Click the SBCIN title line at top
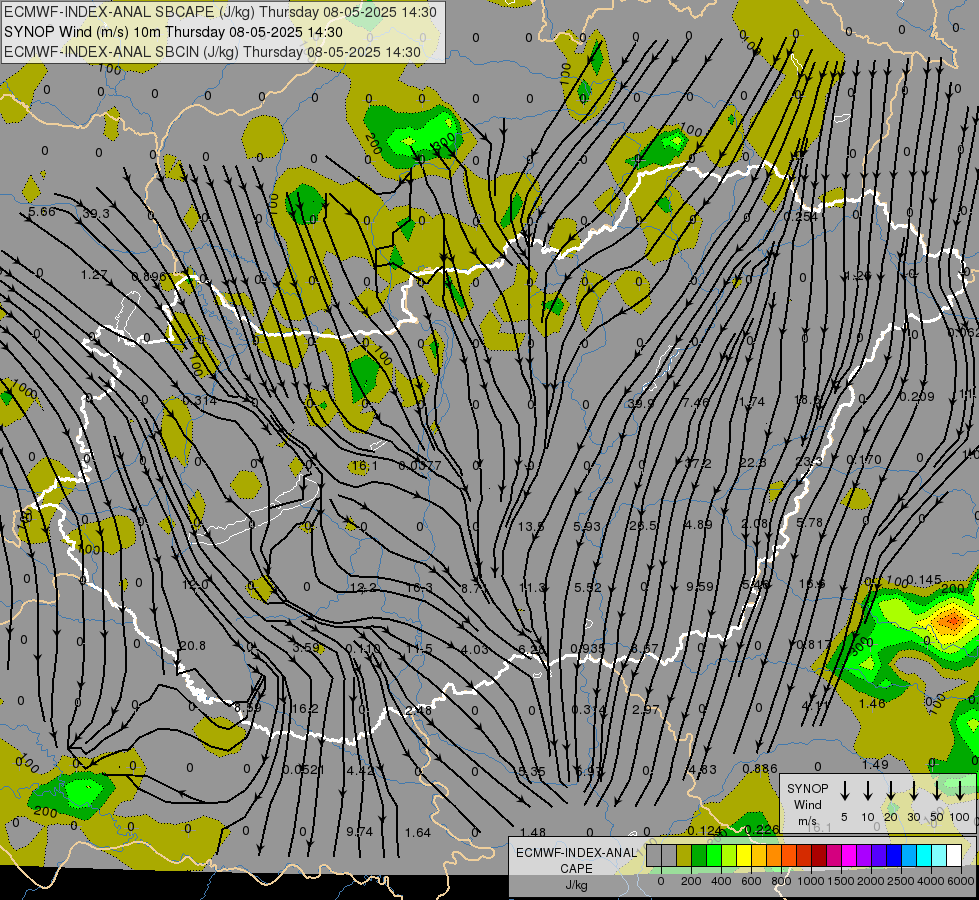 pos(212,52)
